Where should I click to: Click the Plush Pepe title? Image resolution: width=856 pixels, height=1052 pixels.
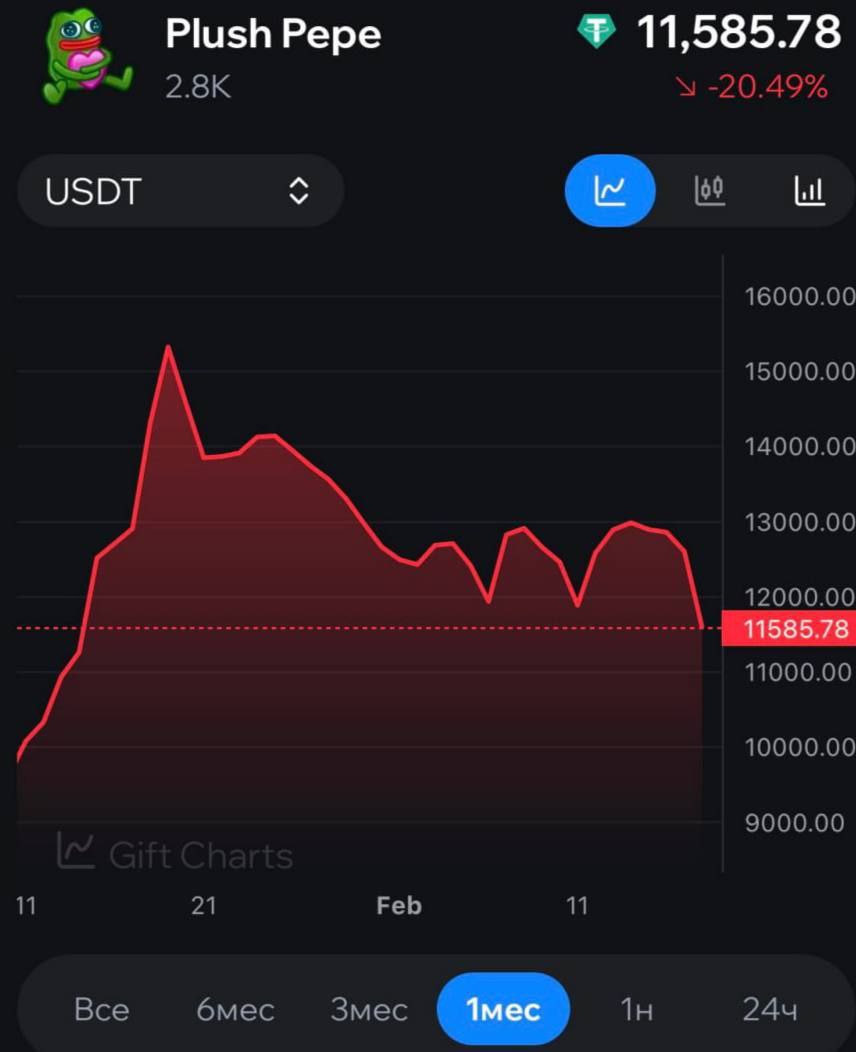[x=273, y=35]
